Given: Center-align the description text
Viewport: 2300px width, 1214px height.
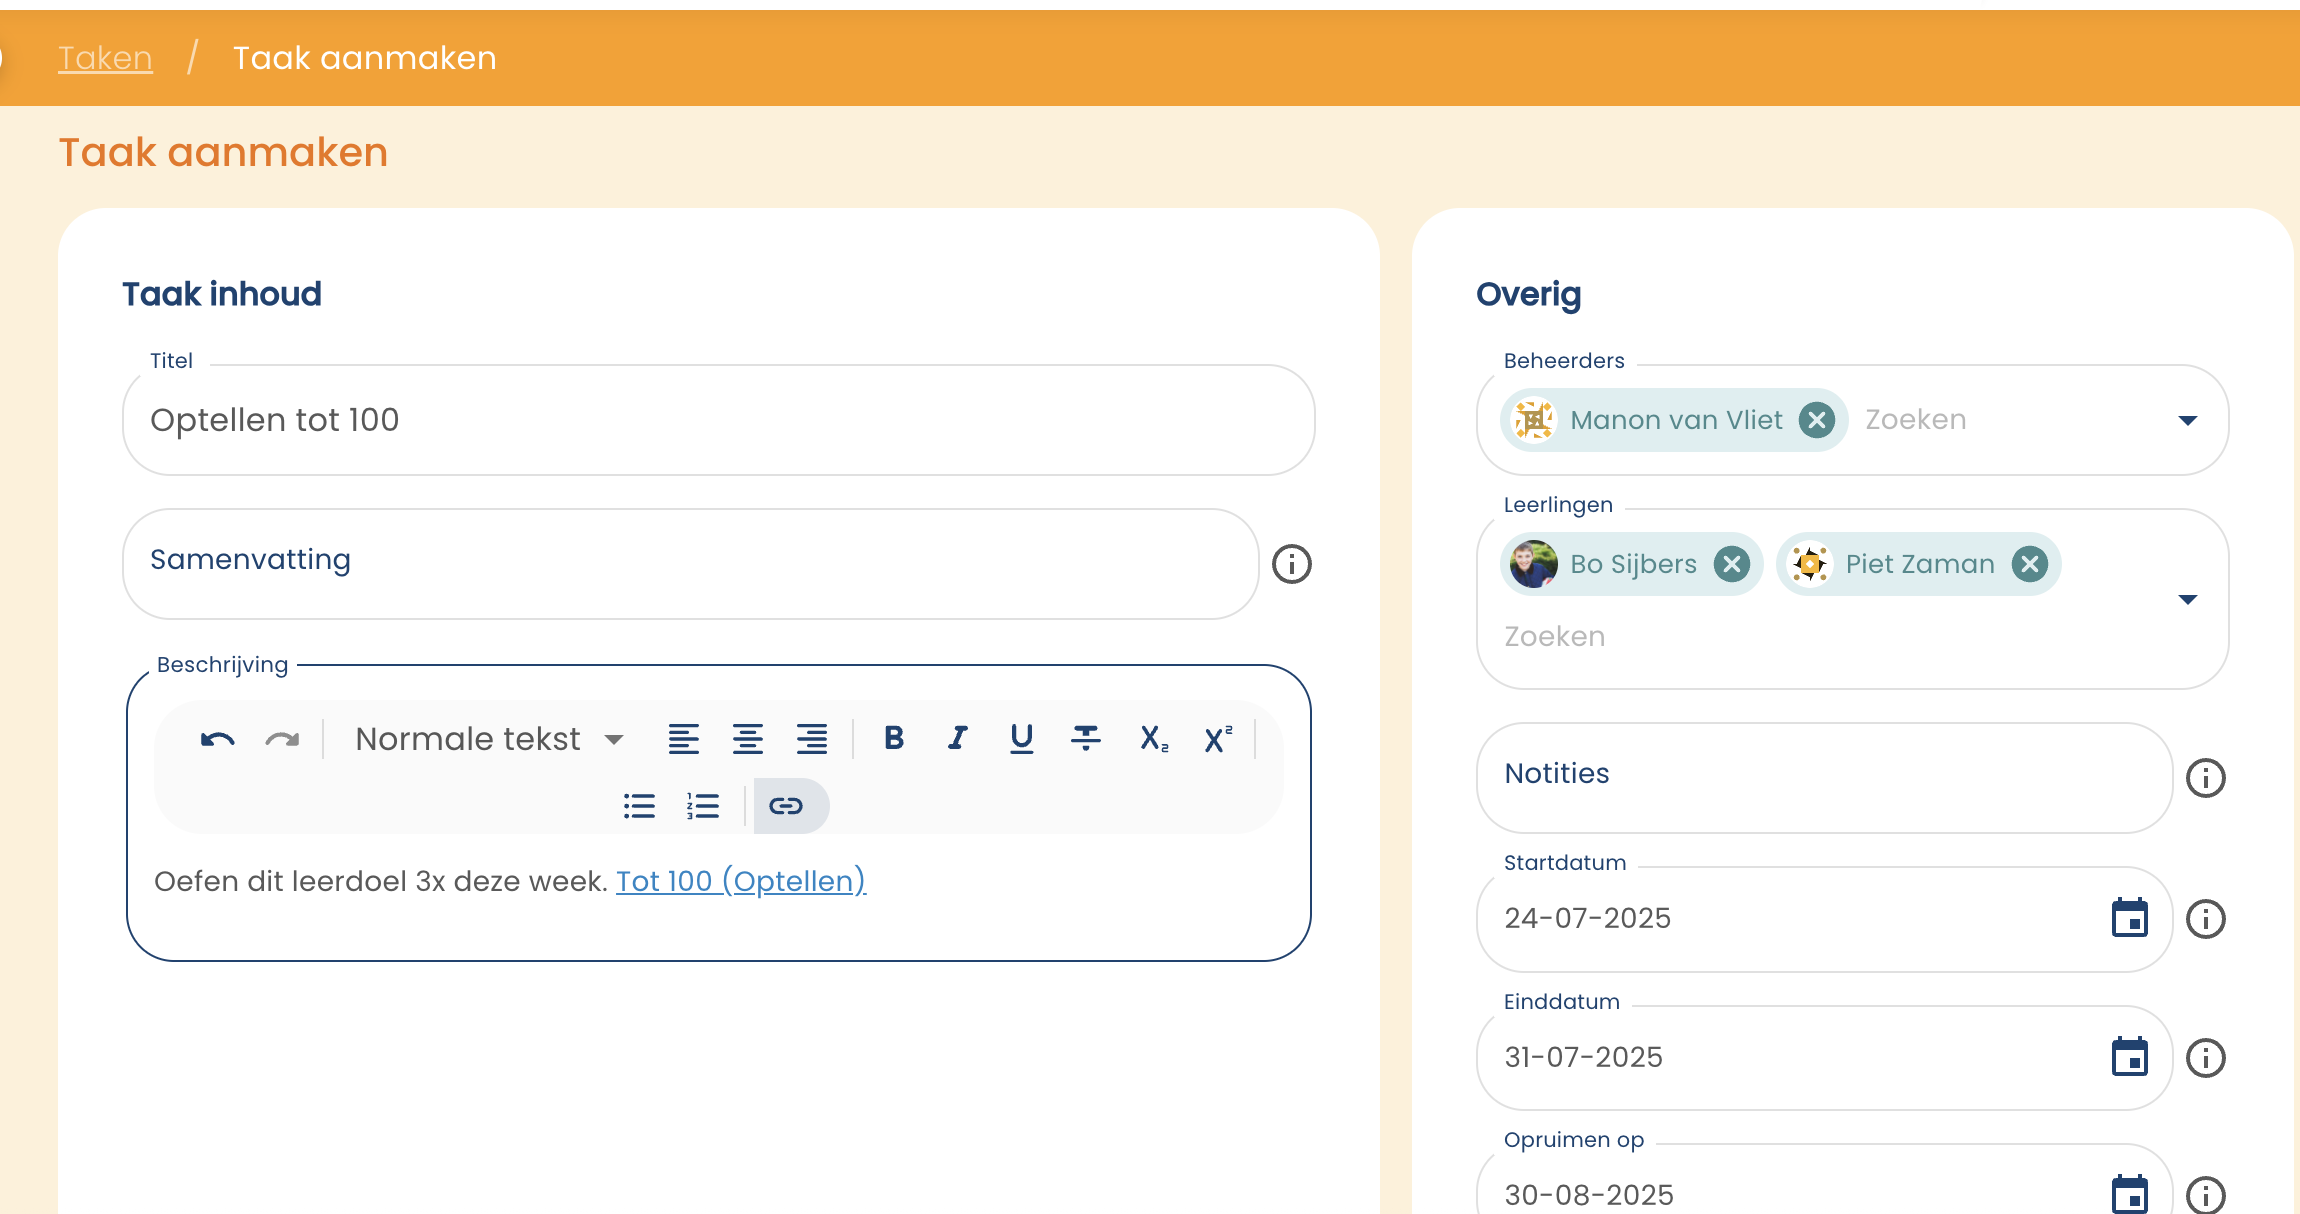Looking at the screenshot, I should 747,739.
